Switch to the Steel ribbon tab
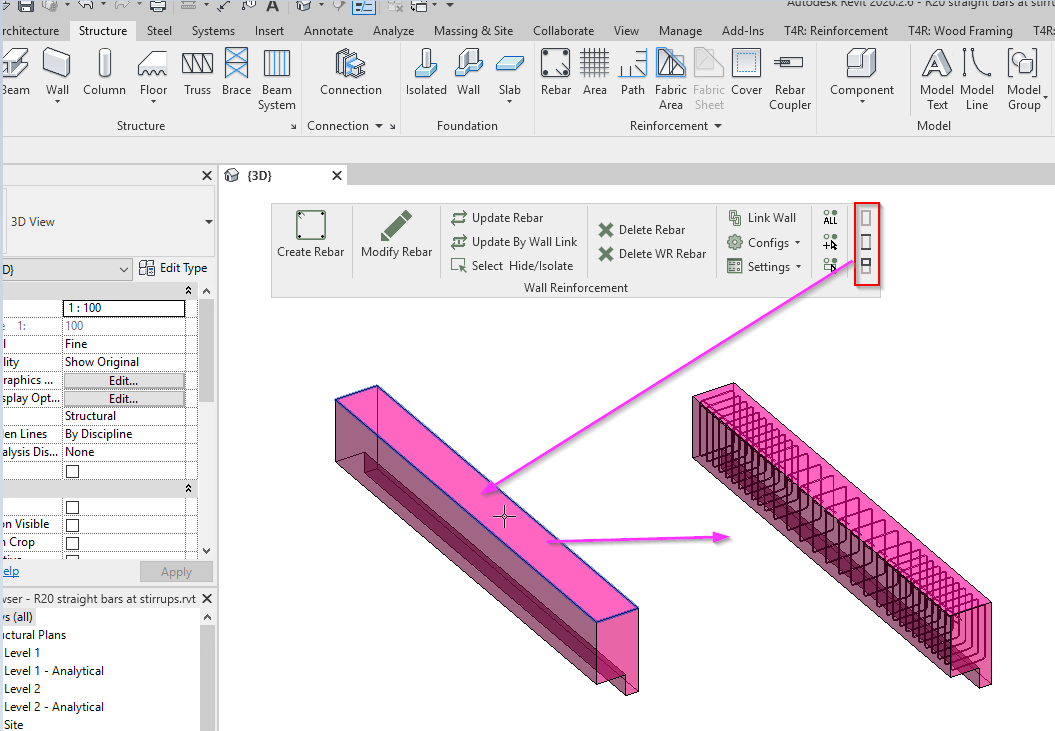Viewport: 1055px width, 731px height. (x=159, y=31)
